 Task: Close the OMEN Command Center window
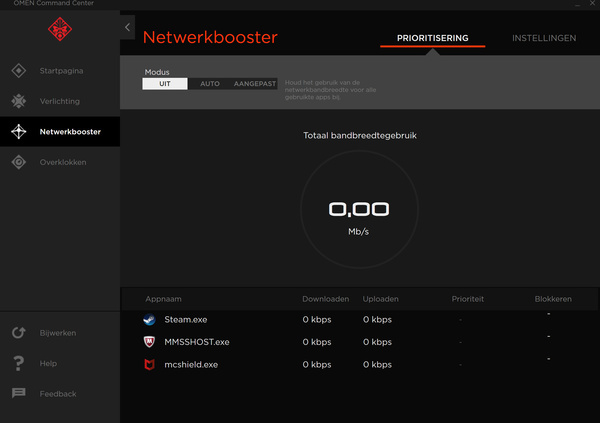coord(592,3)
